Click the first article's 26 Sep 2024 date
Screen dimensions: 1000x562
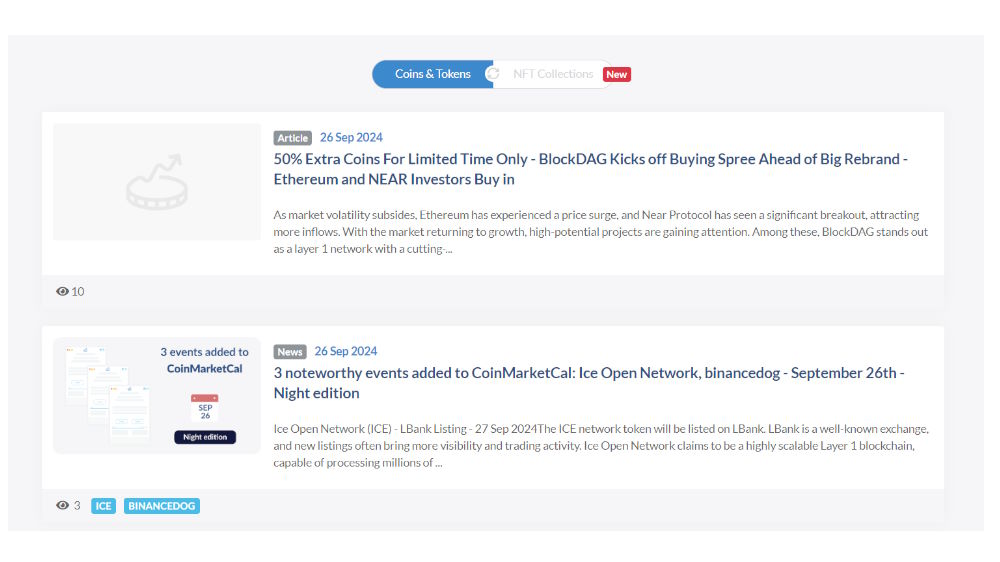pos(351,137)
